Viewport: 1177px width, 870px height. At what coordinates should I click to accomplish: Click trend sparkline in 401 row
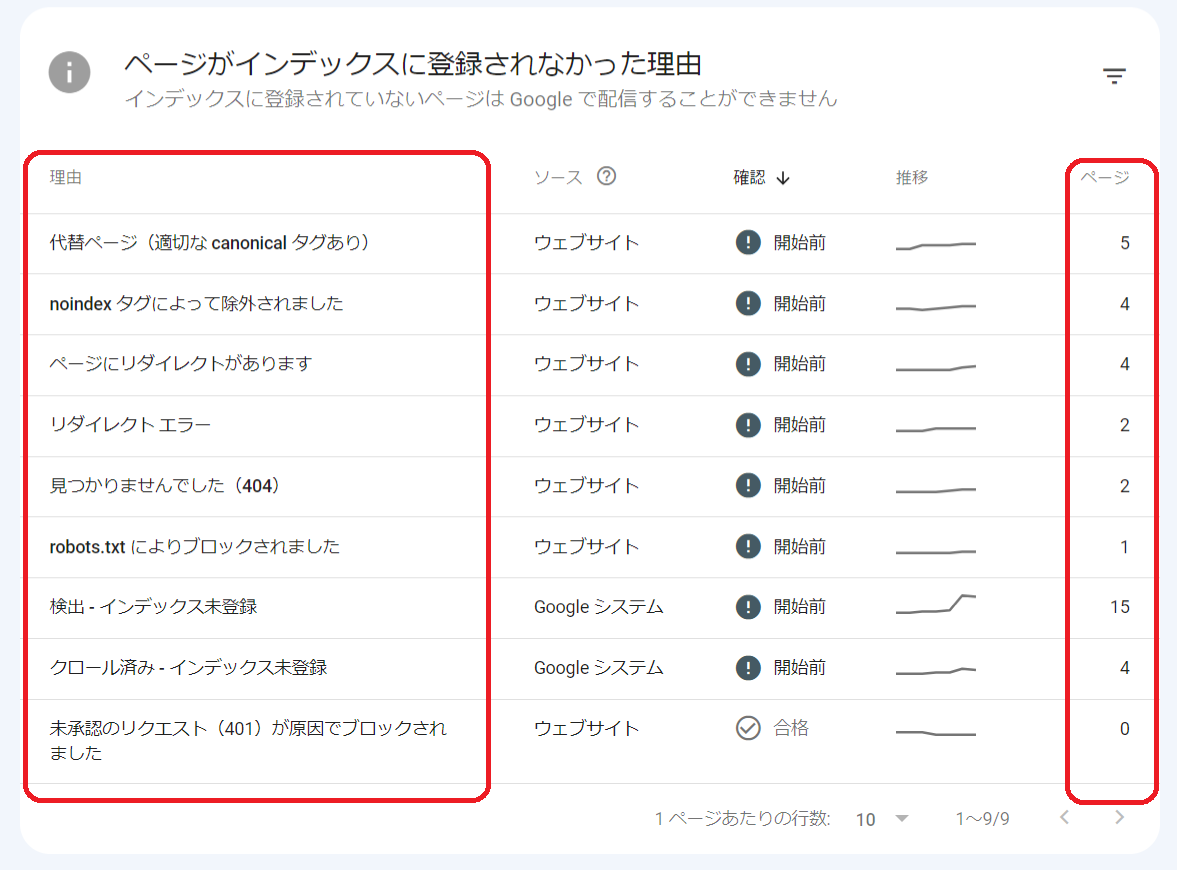tap(936, 733)
